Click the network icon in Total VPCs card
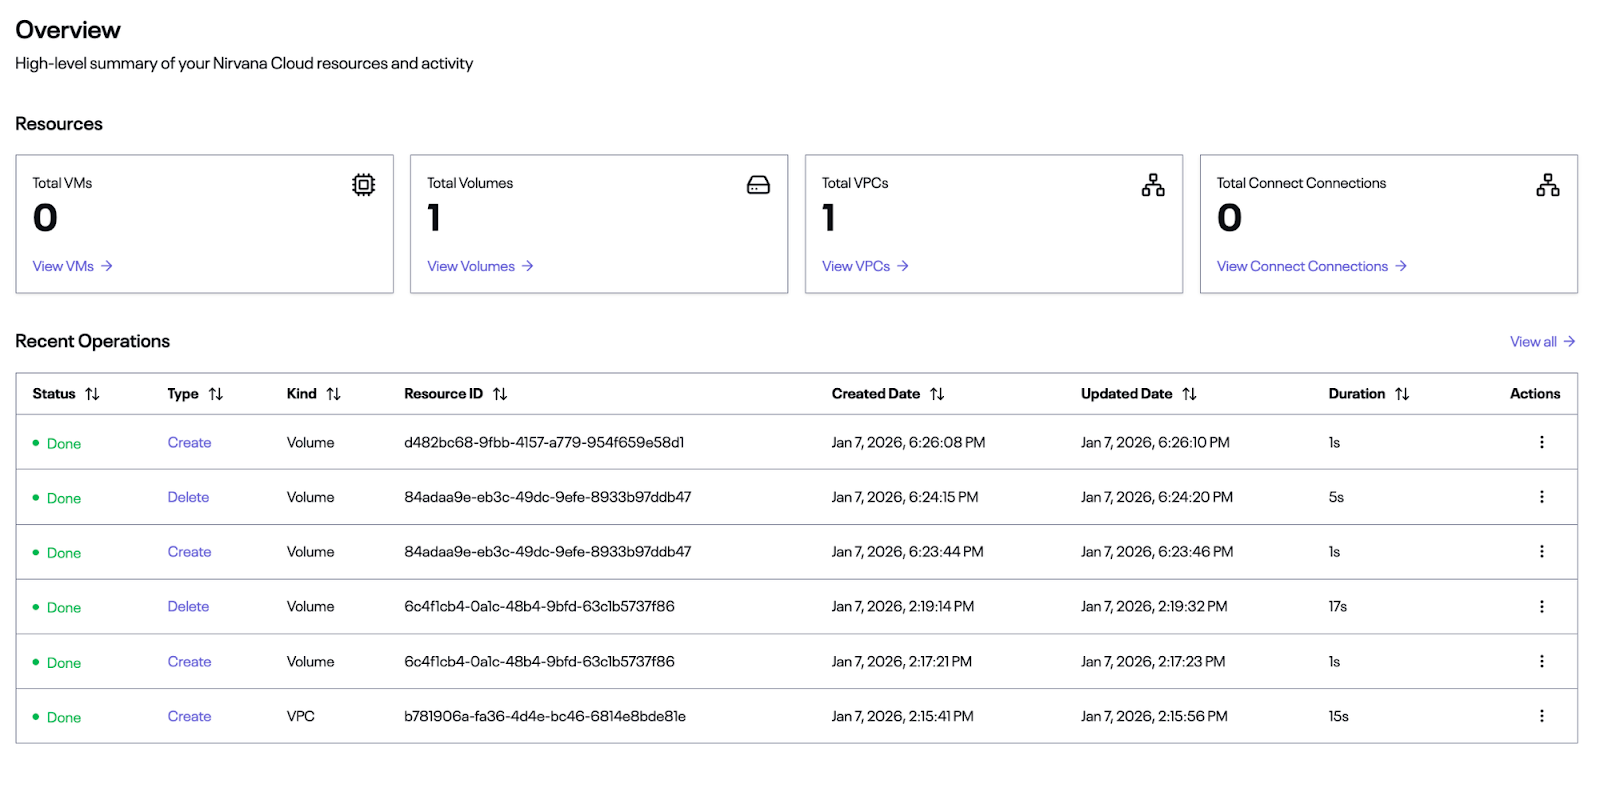 (1153, 185)
